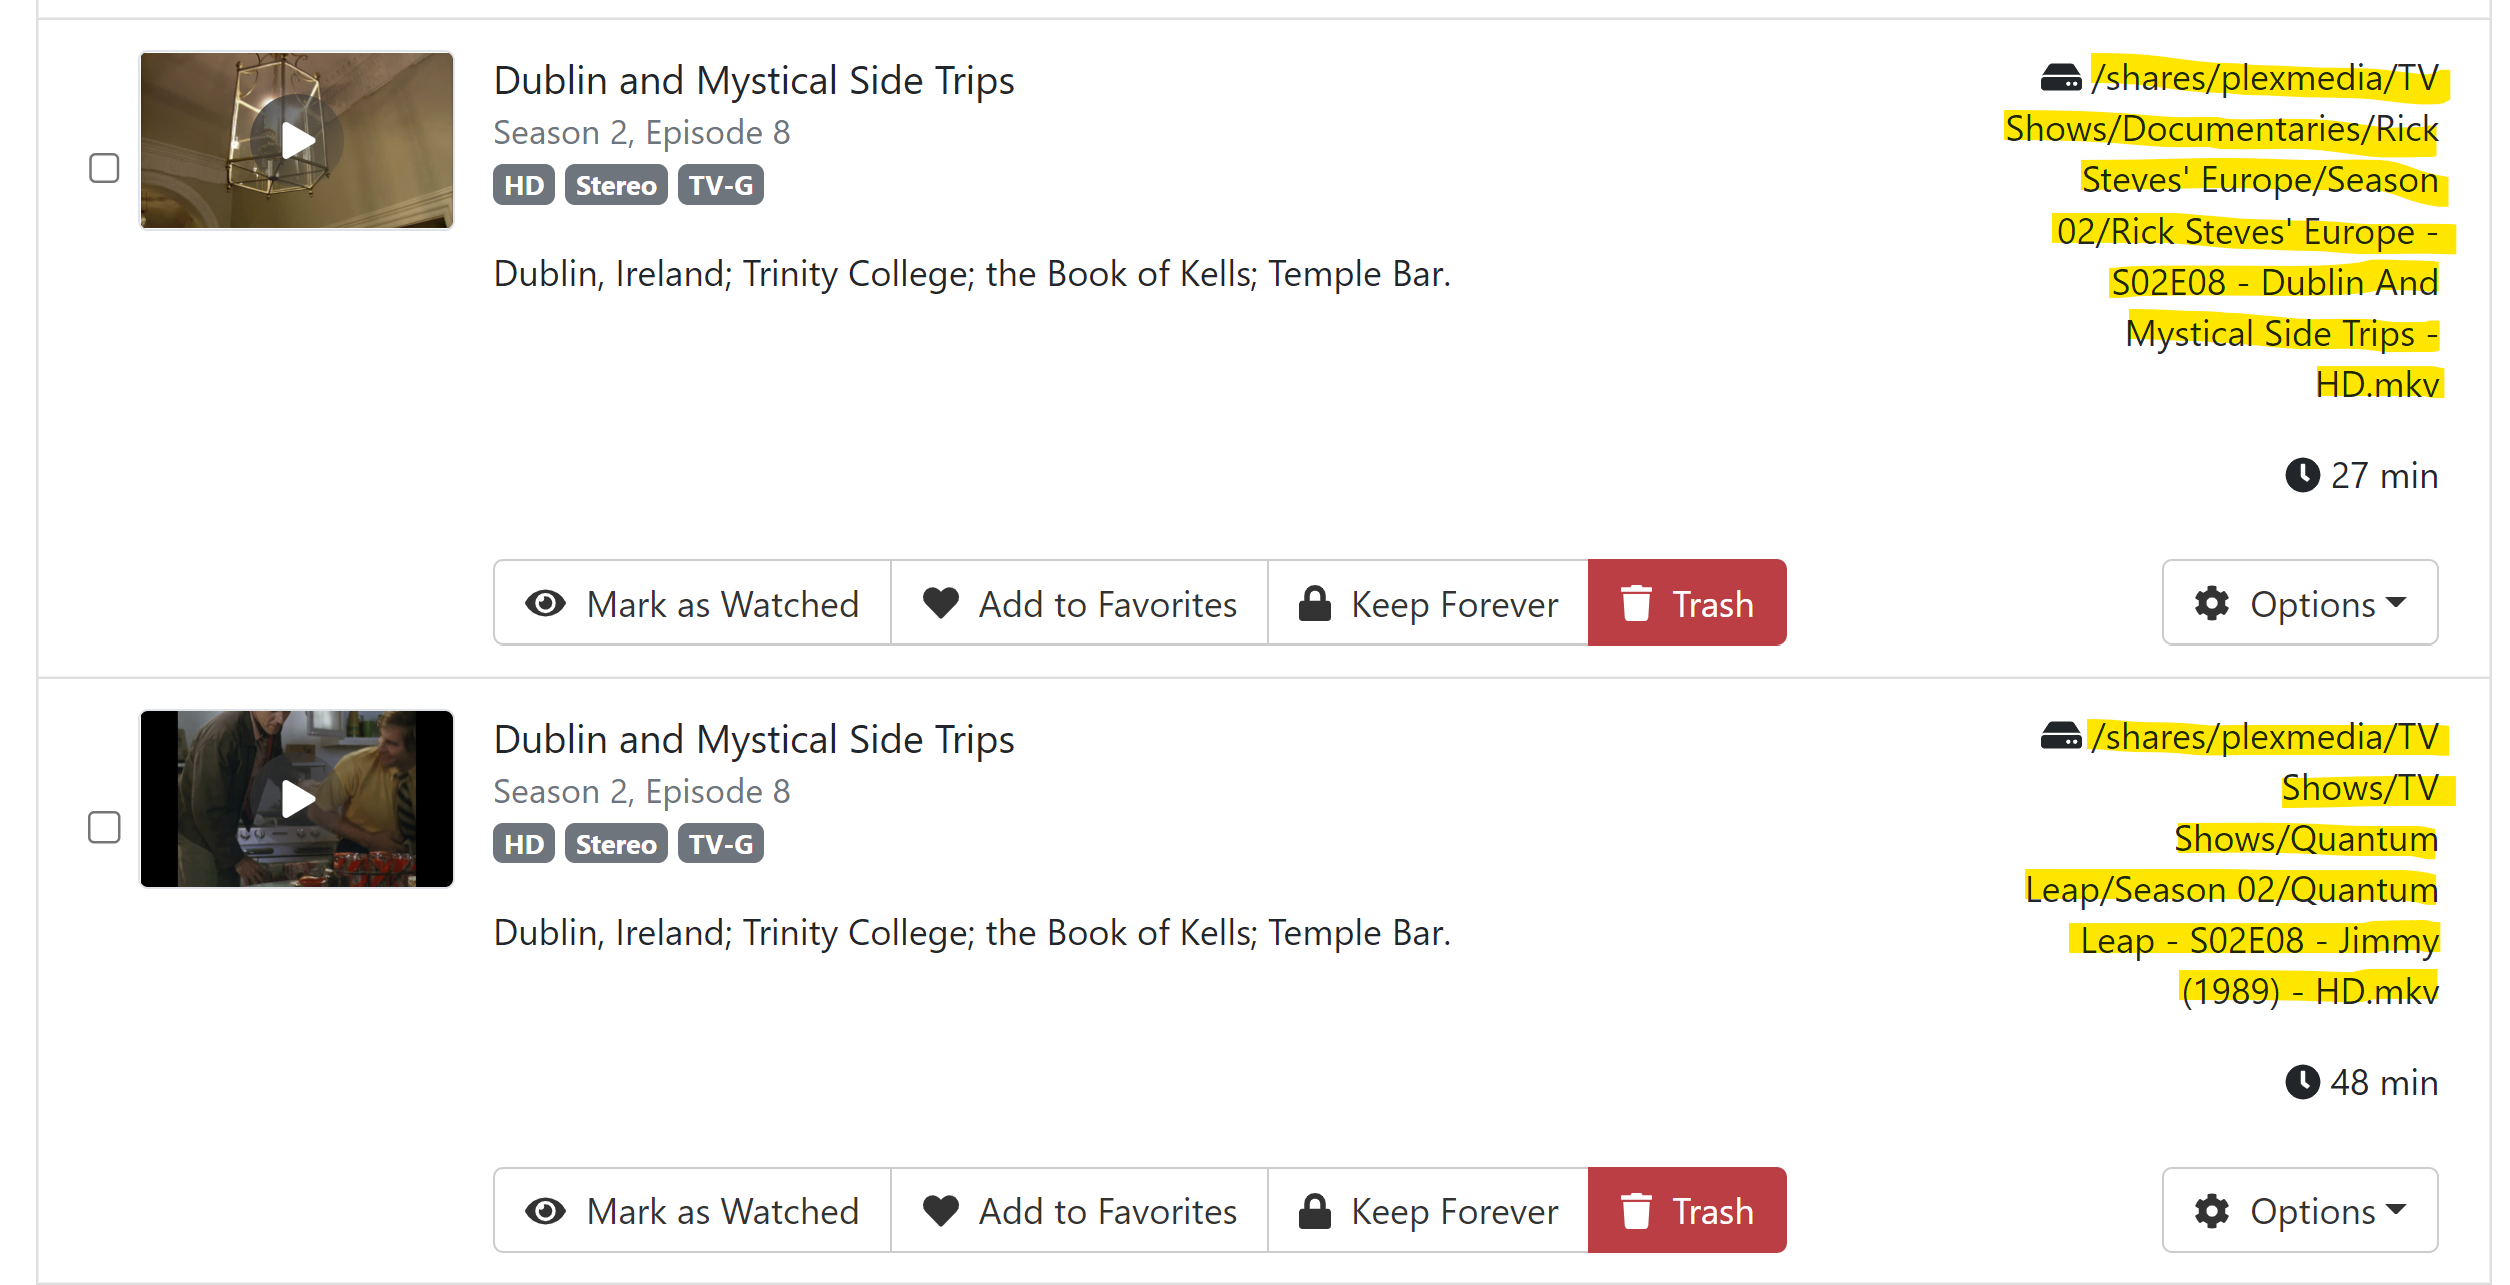Click drive icon beside Quantum Leap file path
This screenshot has height=1285, width=2510.
[2060, 737]
